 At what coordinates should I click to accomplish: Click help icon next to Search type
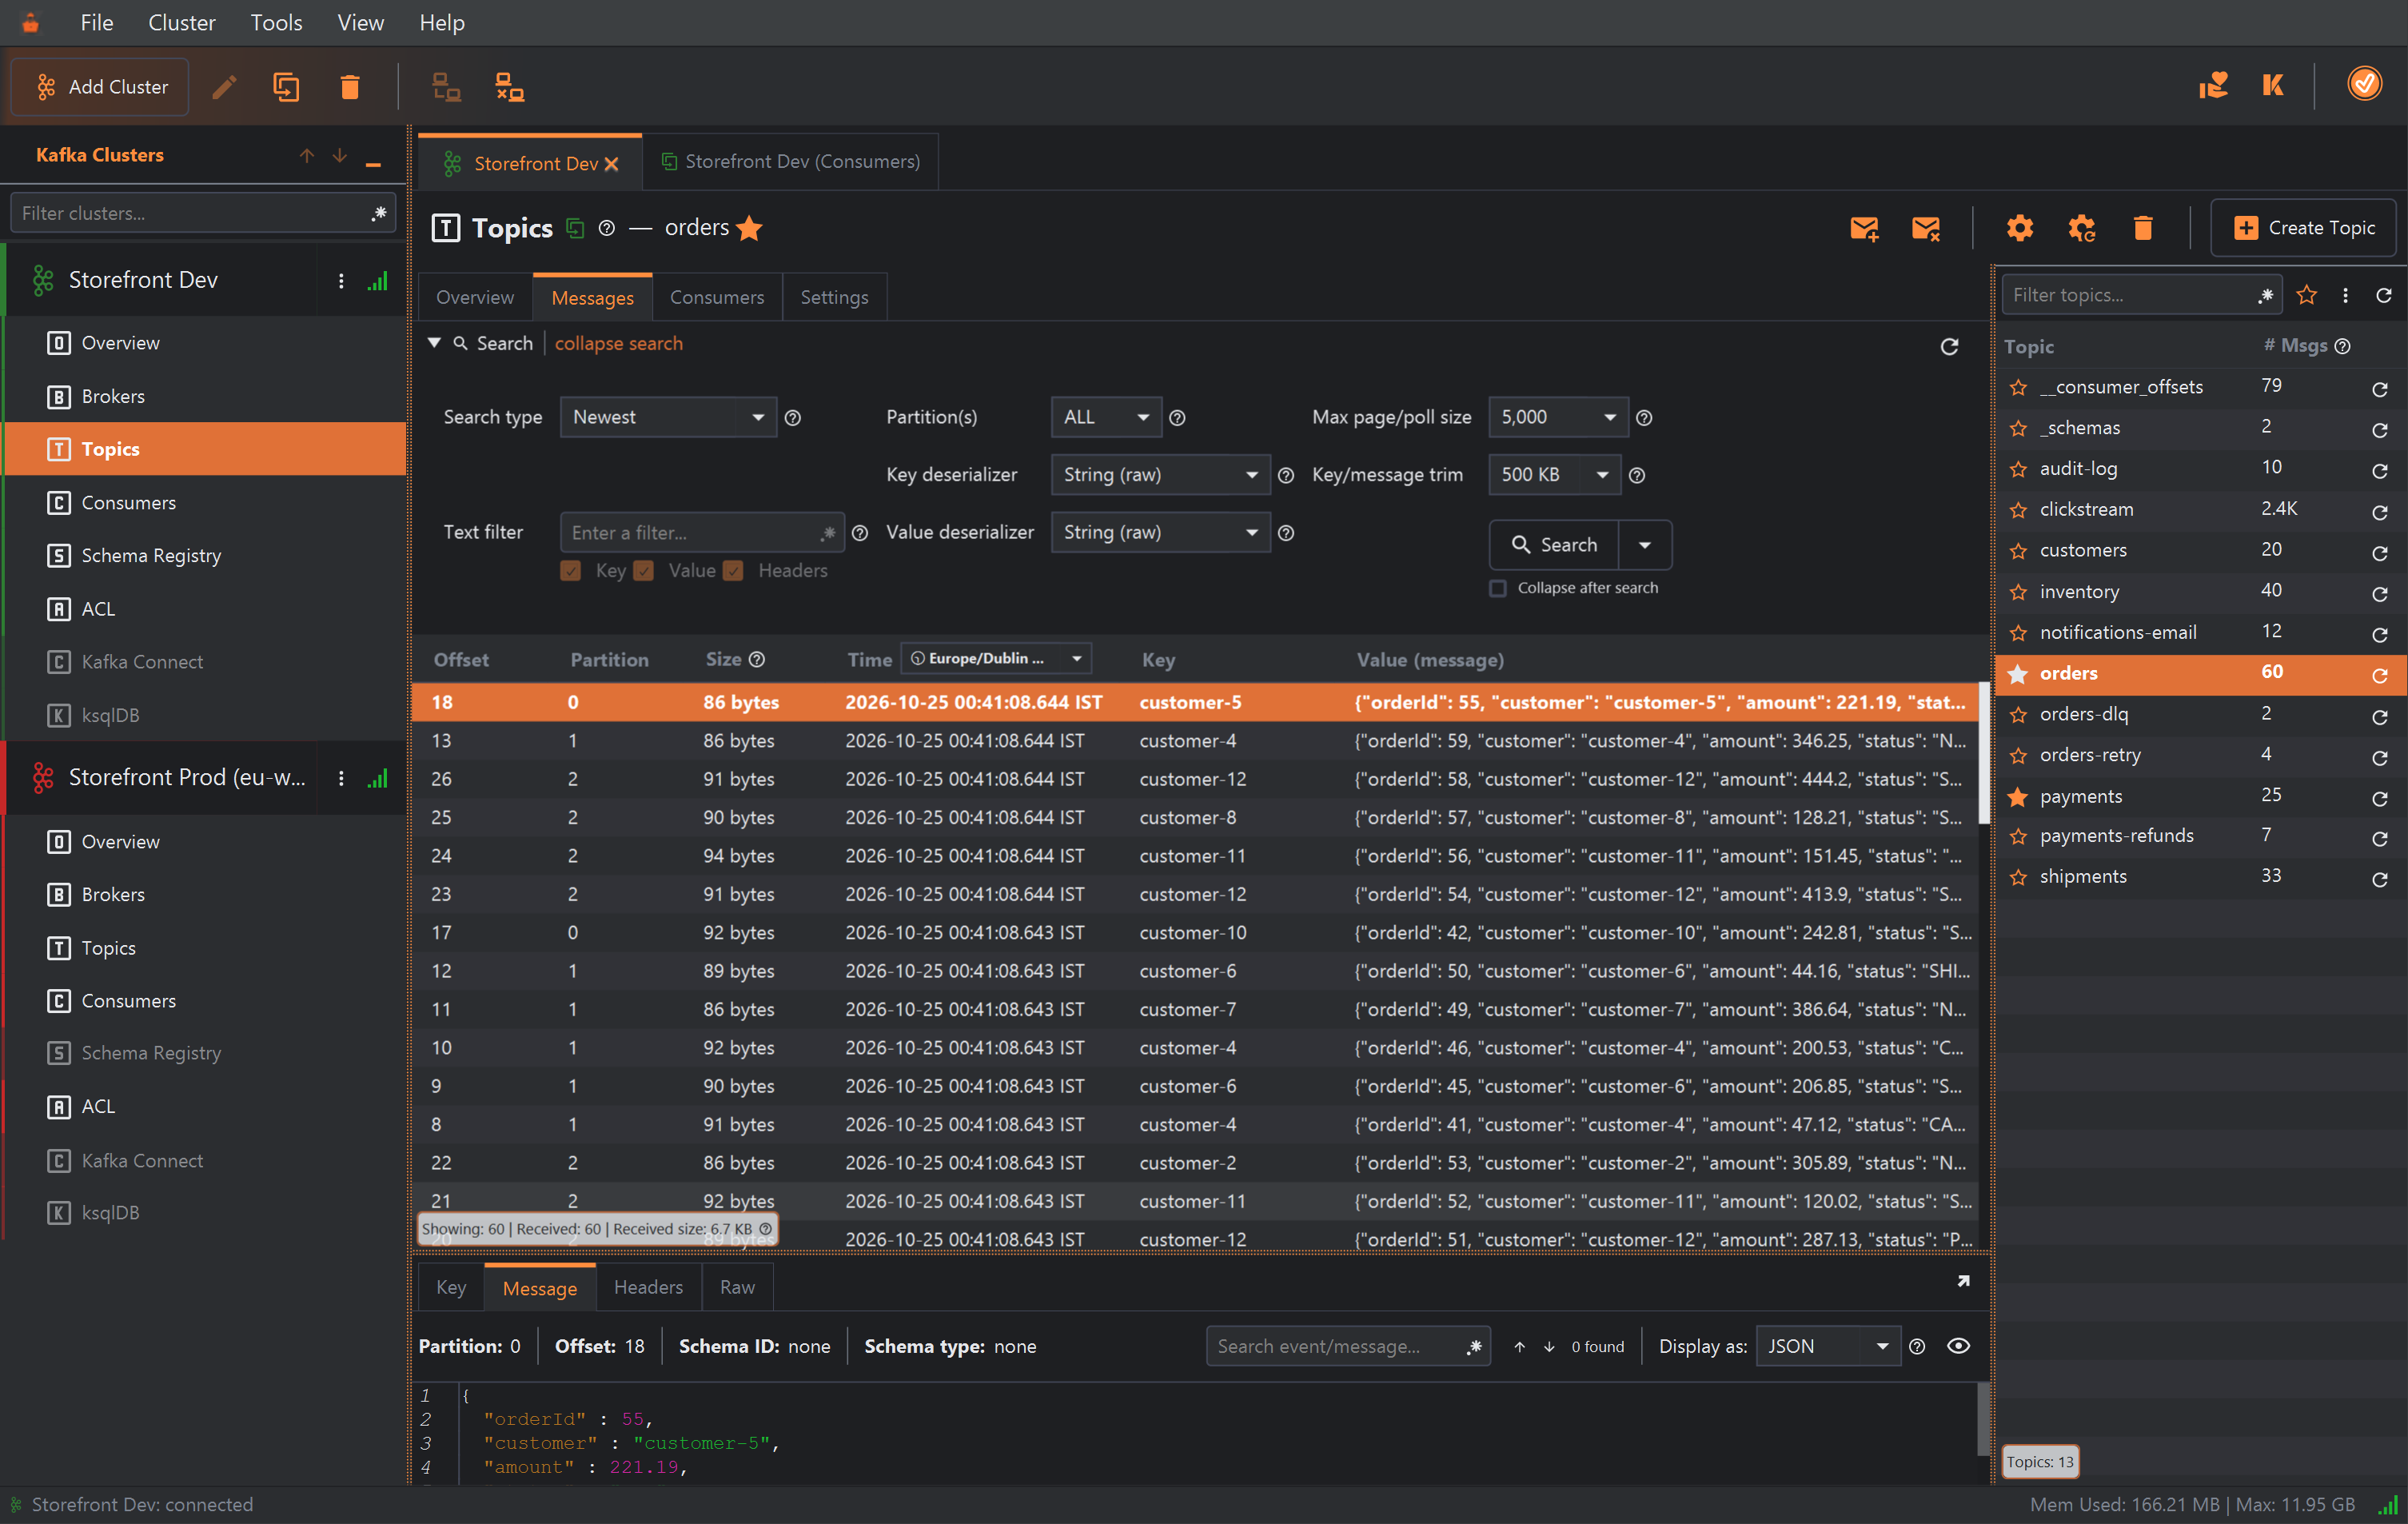coord(793,418)
